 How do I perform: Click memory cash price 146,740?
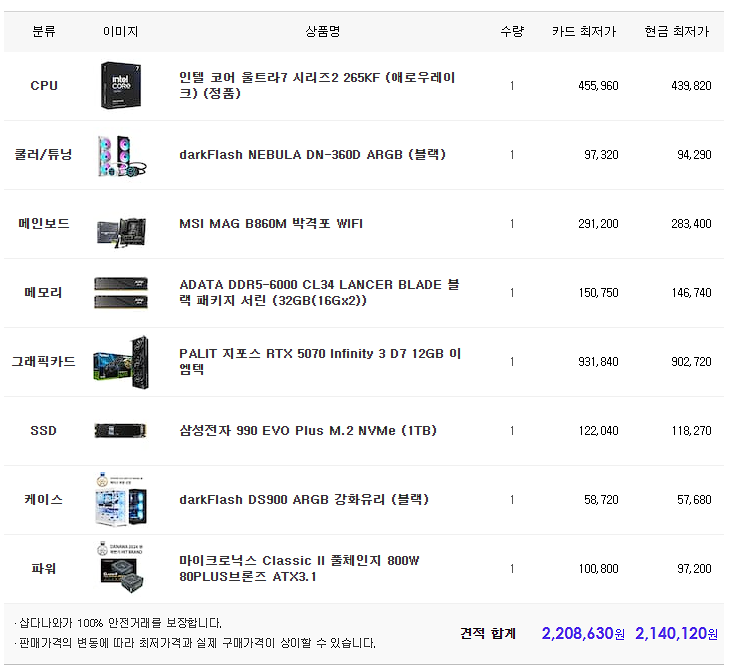click(691, 293)
